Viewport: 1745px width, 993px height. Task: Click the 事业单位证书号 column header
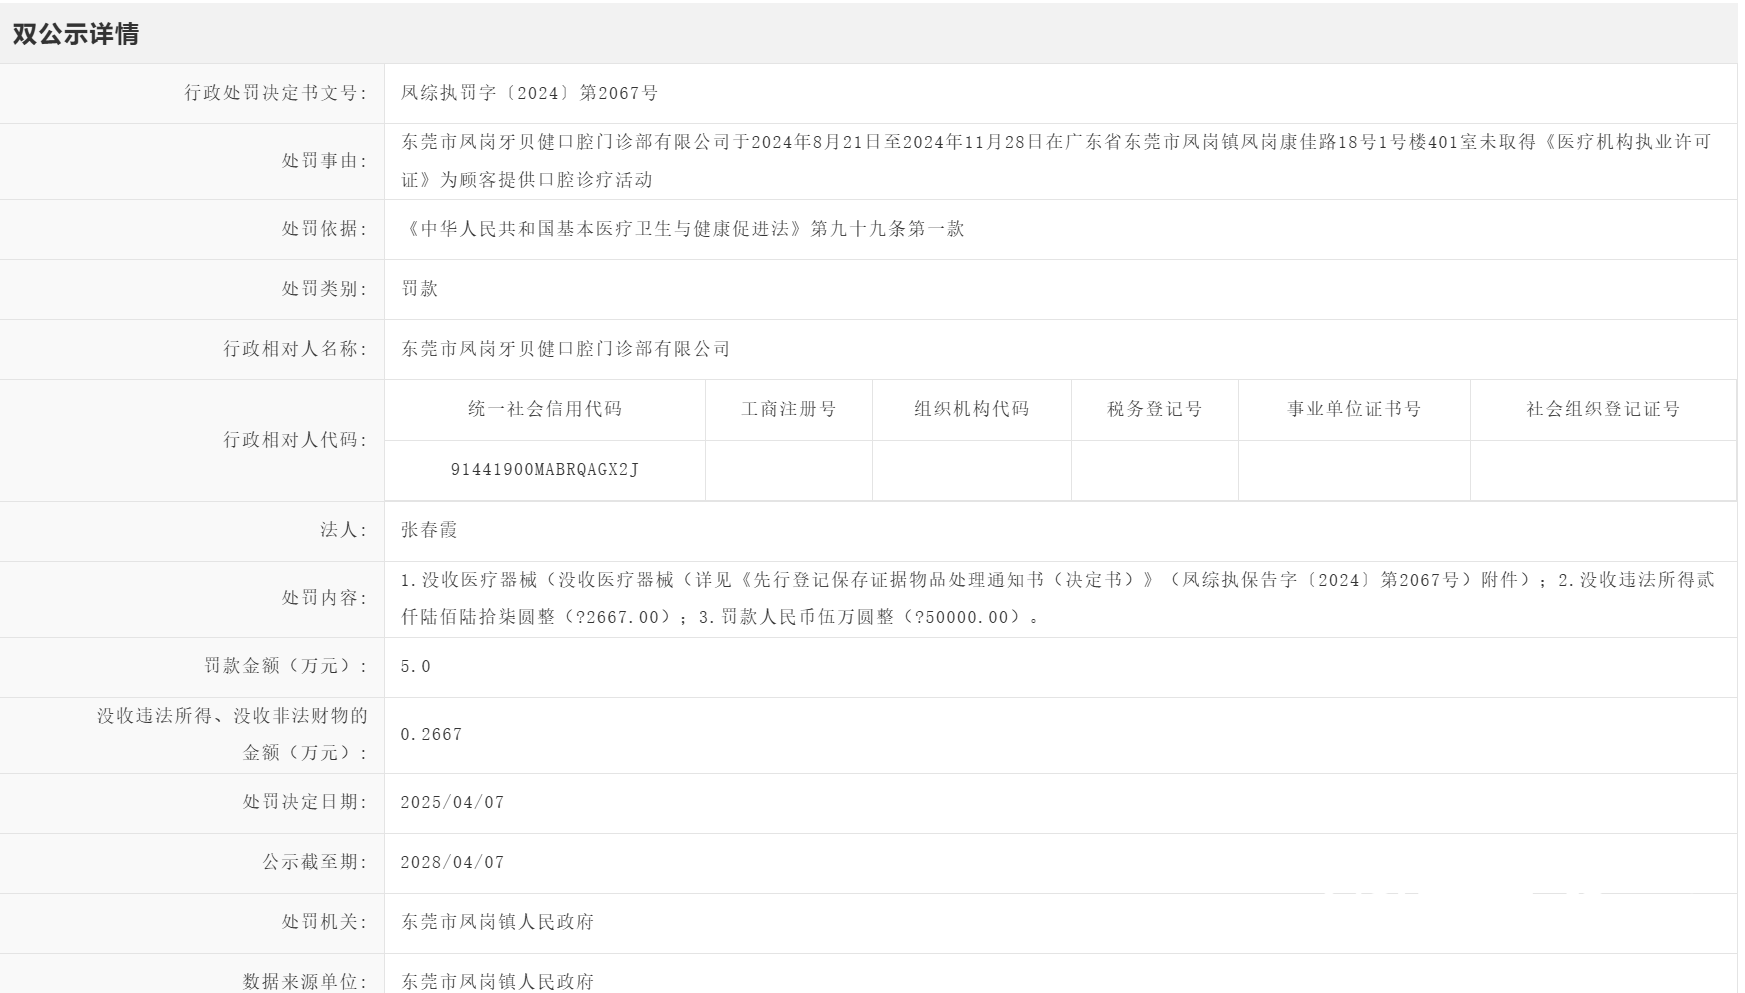tap(1354, 409)
